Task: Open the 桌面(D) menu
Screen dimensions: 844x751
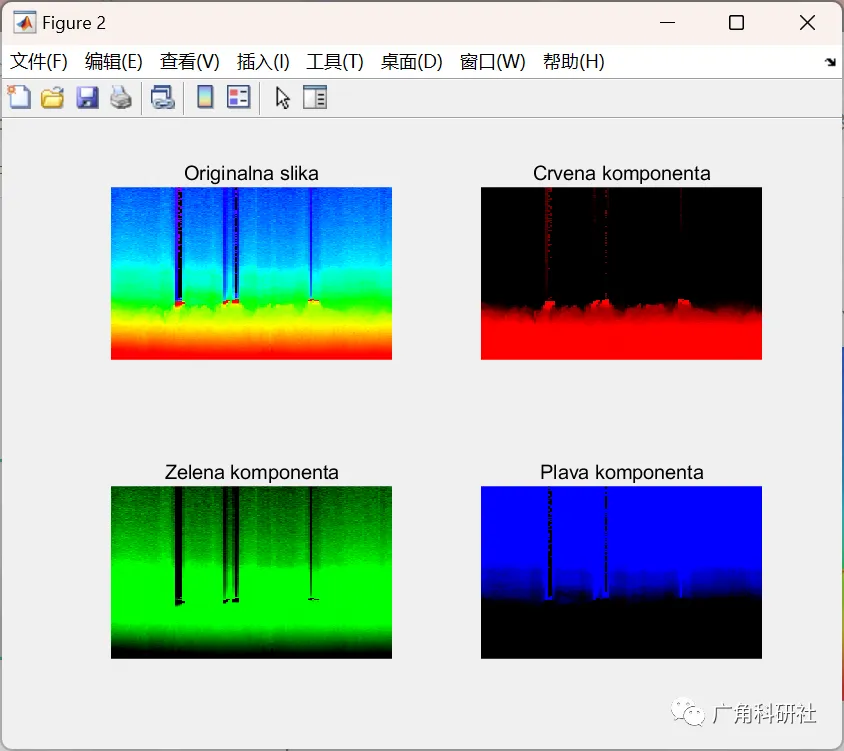Action: pos(411,61)
